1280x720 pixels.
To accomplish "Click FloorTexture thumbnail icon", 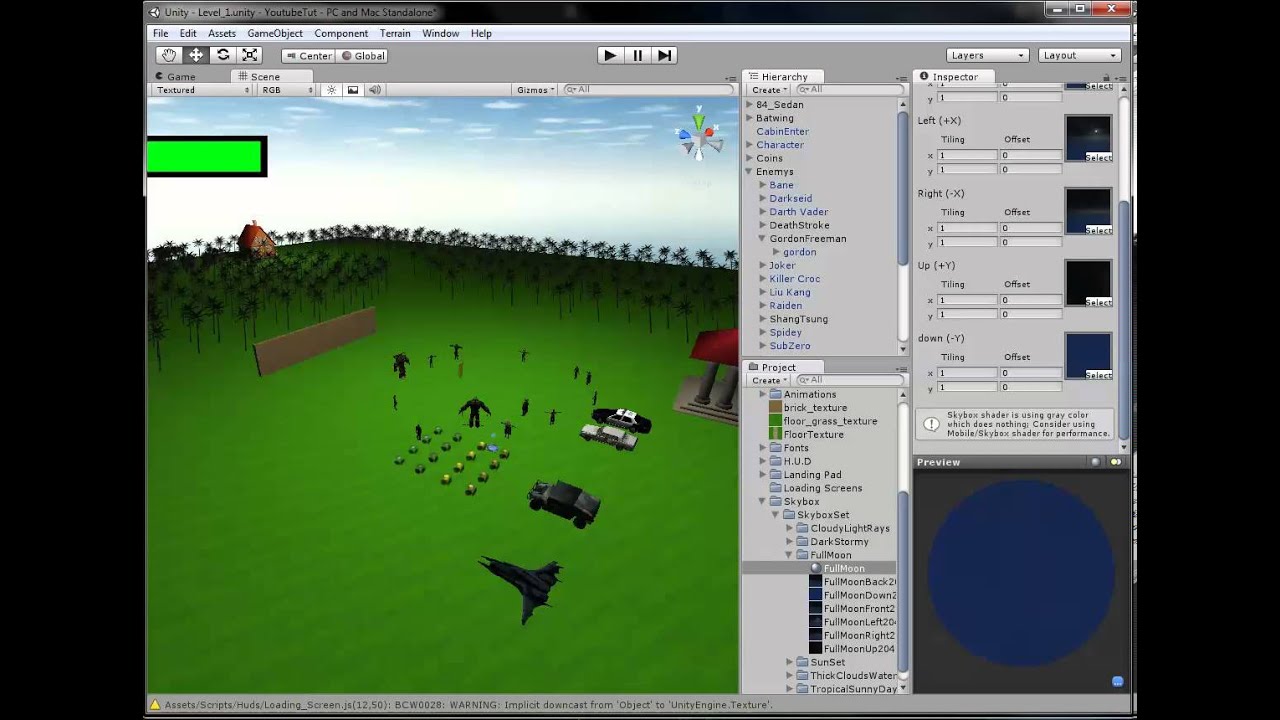I will [x=775, y=434].
